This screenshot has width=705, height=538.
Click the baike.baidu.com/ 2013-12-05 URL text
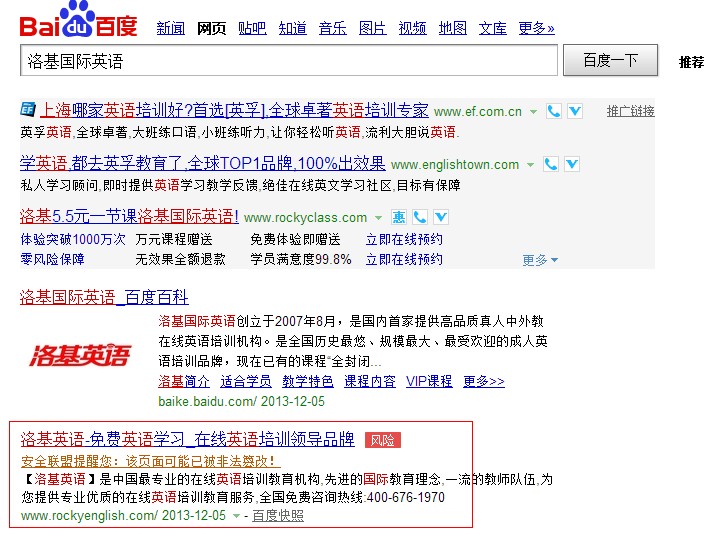241,401
